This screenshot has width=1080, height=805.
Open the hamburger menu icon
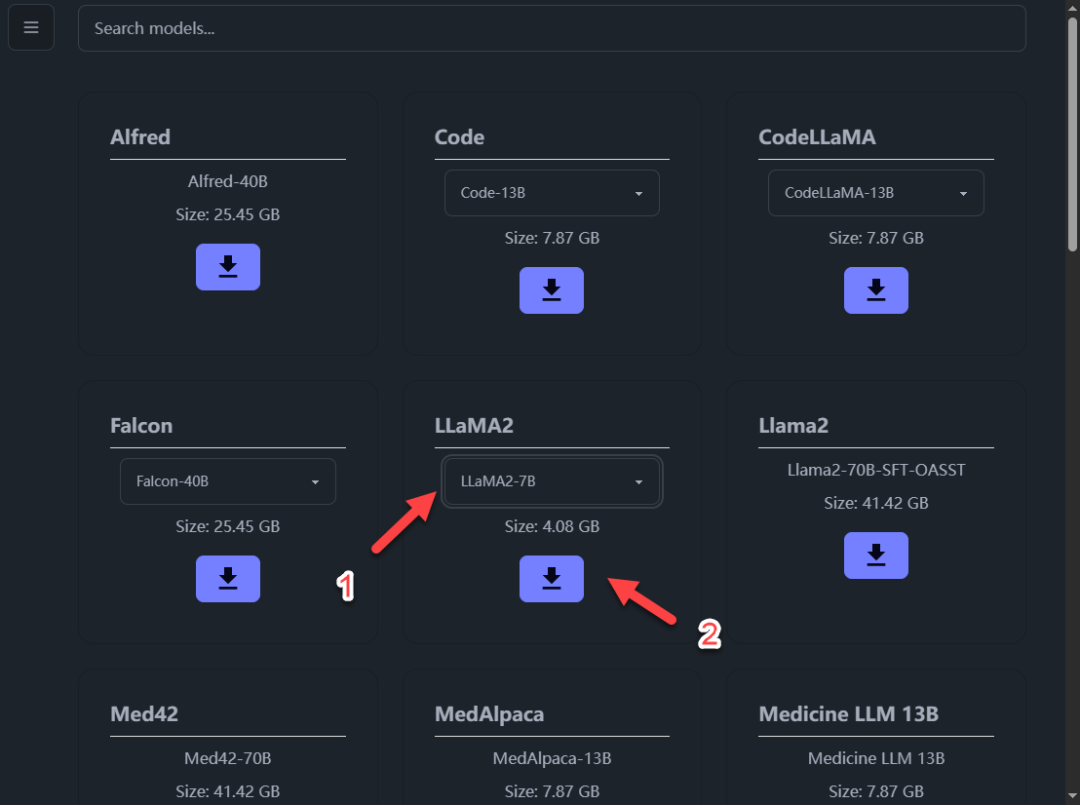[31, 28]
